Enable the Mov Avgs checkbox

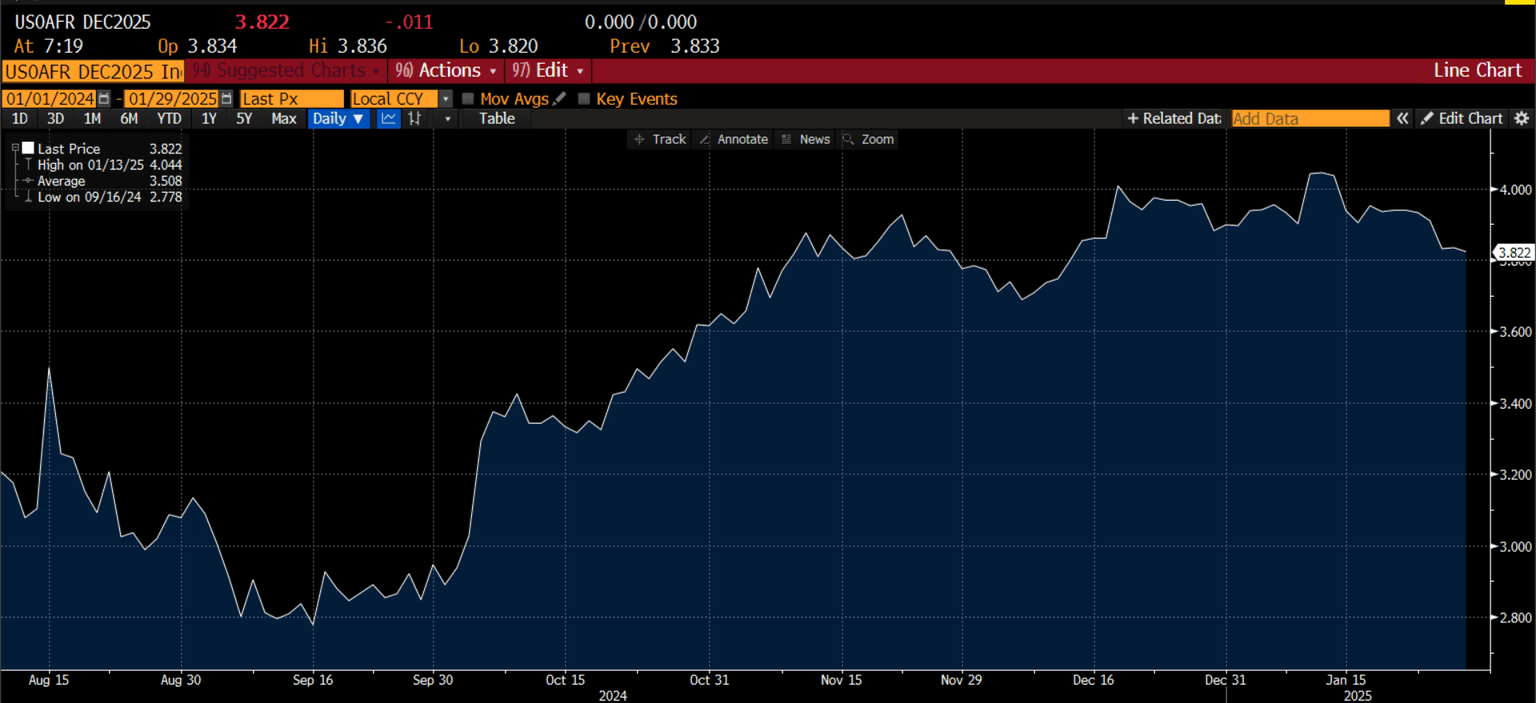click(x=468, y=99)
